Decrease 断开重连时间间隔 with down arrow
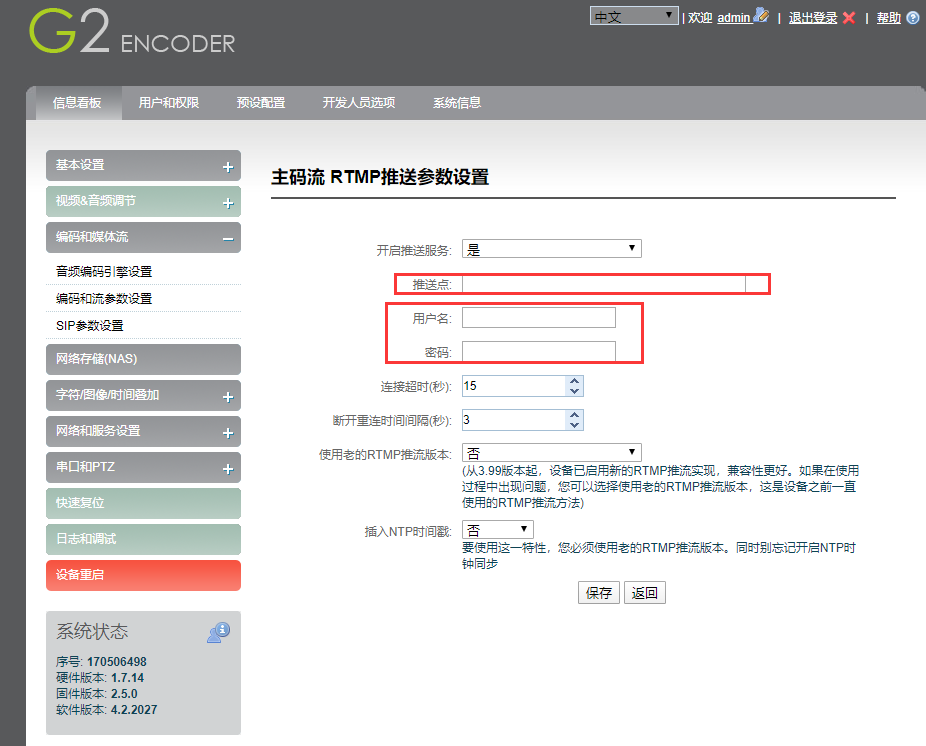The image size is (926, 746). pyautogui.click(x=575, y=425)
